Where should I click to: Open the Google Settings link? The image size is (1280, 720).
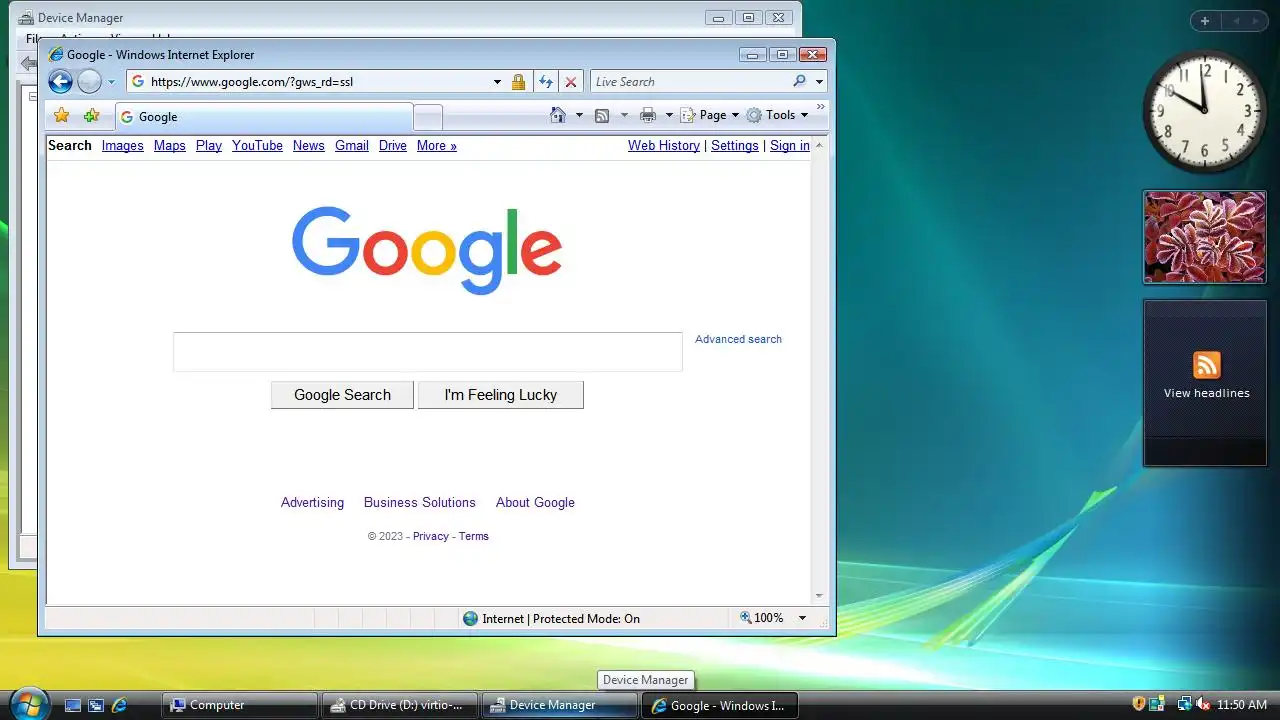[735, 145]
